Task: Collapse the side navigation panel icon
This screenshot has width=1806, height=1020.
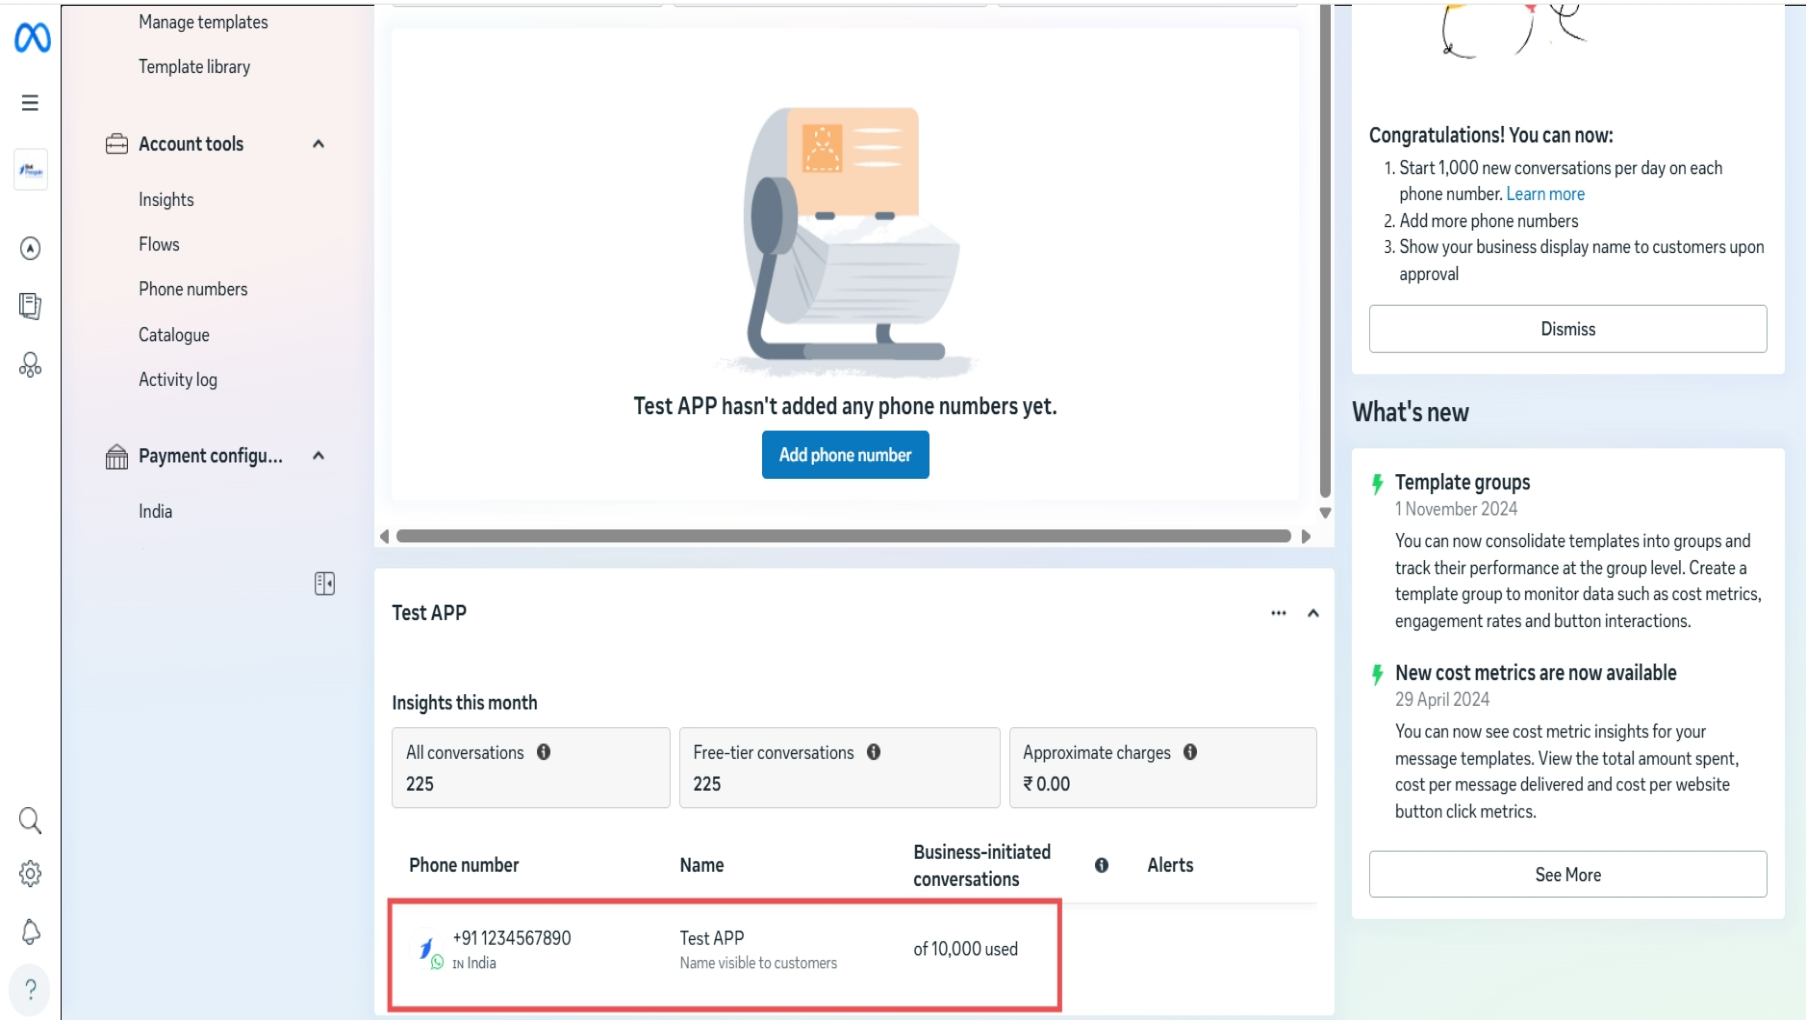Action: (324, 584)
